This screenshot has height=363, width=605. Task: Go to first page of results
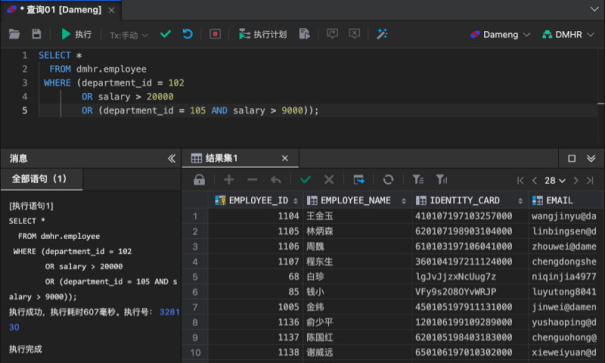pos(520,181)
